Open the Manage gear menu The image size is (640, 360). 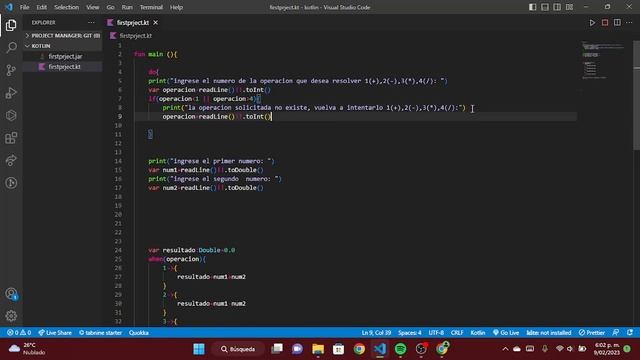coord(11,316)
